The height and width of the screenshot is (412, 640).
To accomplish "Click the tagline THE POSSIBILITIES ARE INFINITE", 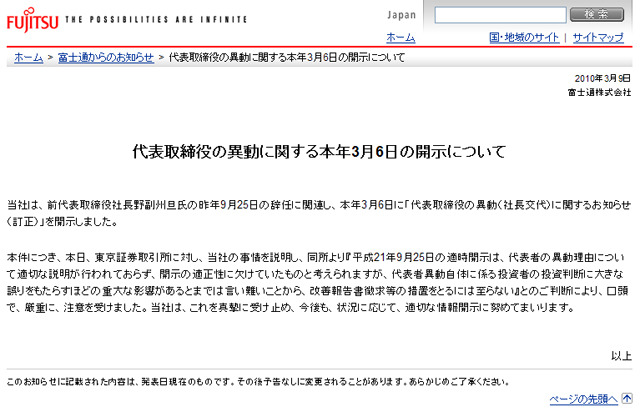I will [156, 19].
